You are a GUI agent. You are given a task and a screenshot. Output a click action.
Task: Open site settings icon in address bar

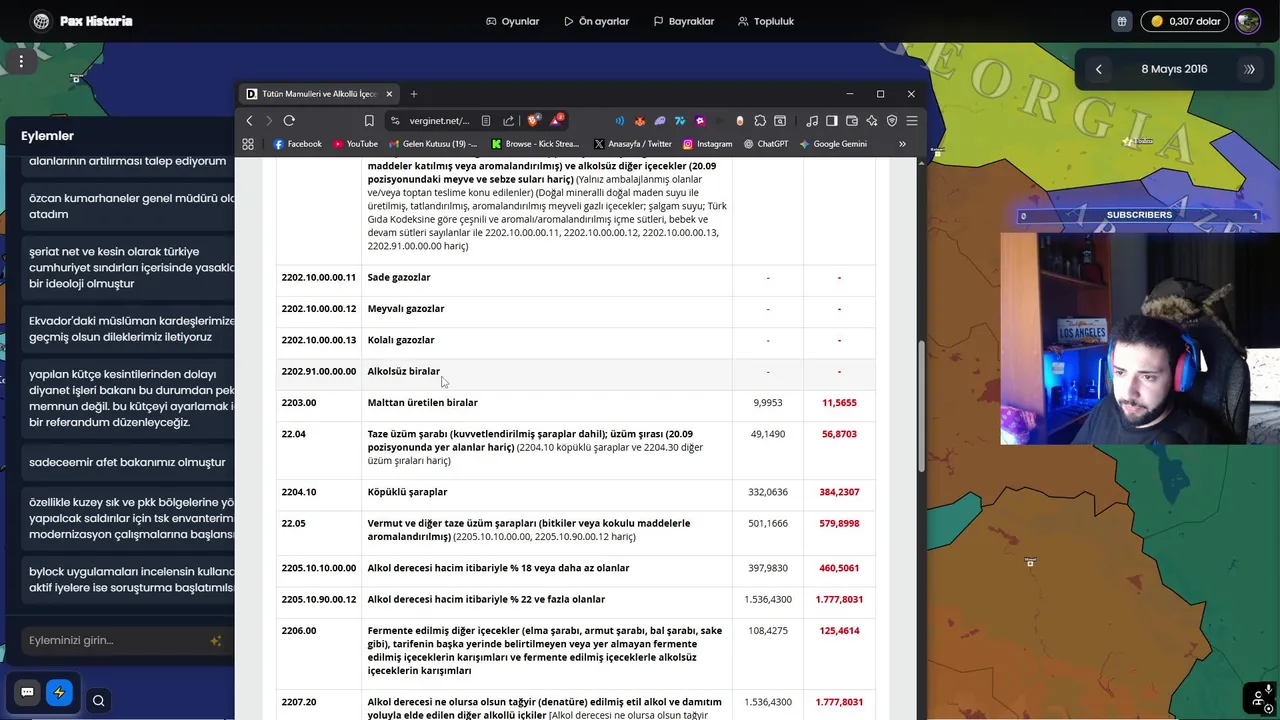(395, 120)
